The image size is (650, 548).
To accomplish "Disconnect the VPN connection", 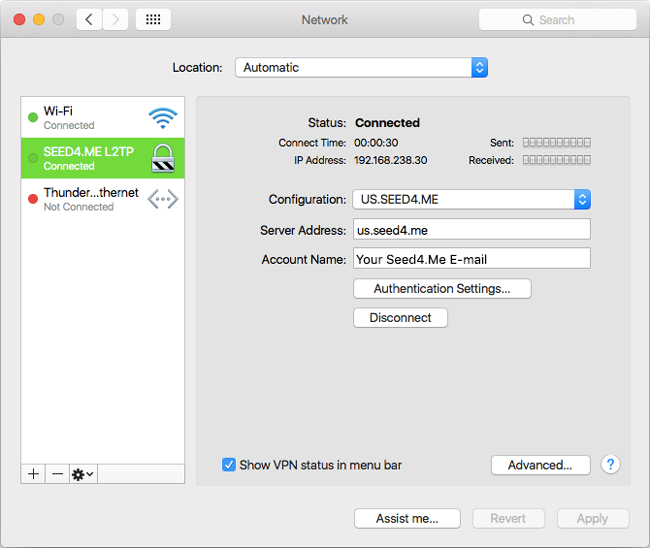I will [400, 318].
